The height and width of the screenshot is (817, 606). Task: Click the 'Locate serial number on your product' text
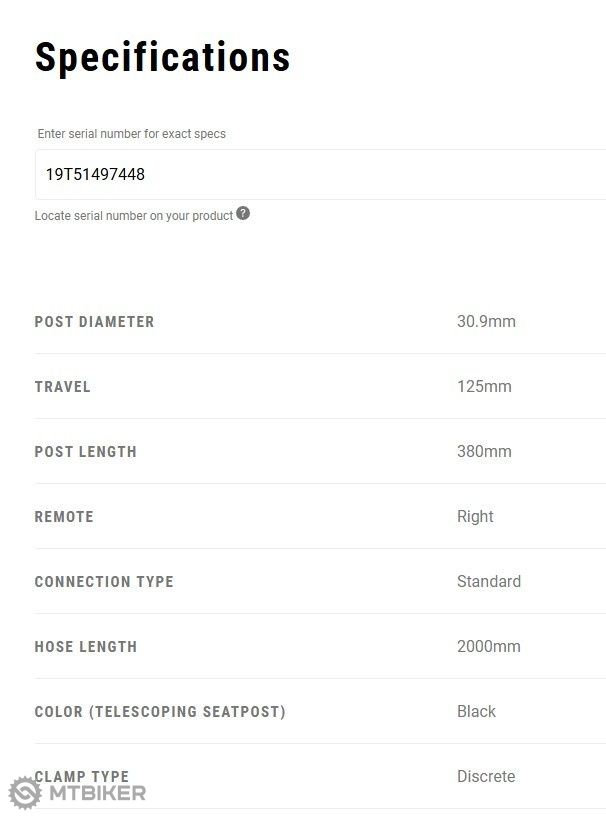(x=134, y=216)
